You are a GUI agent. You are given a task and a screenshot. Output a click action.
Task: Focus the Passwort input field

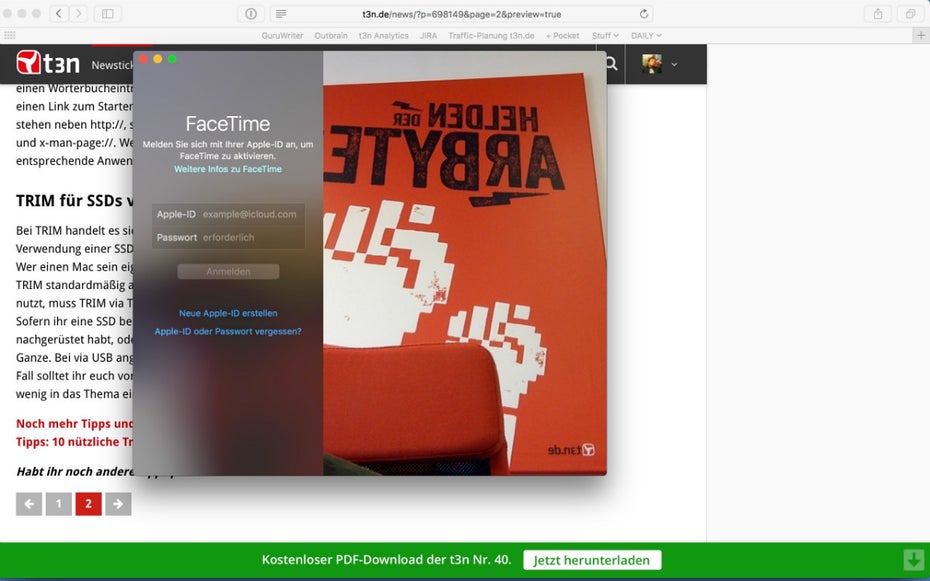(x=228, y=237)
